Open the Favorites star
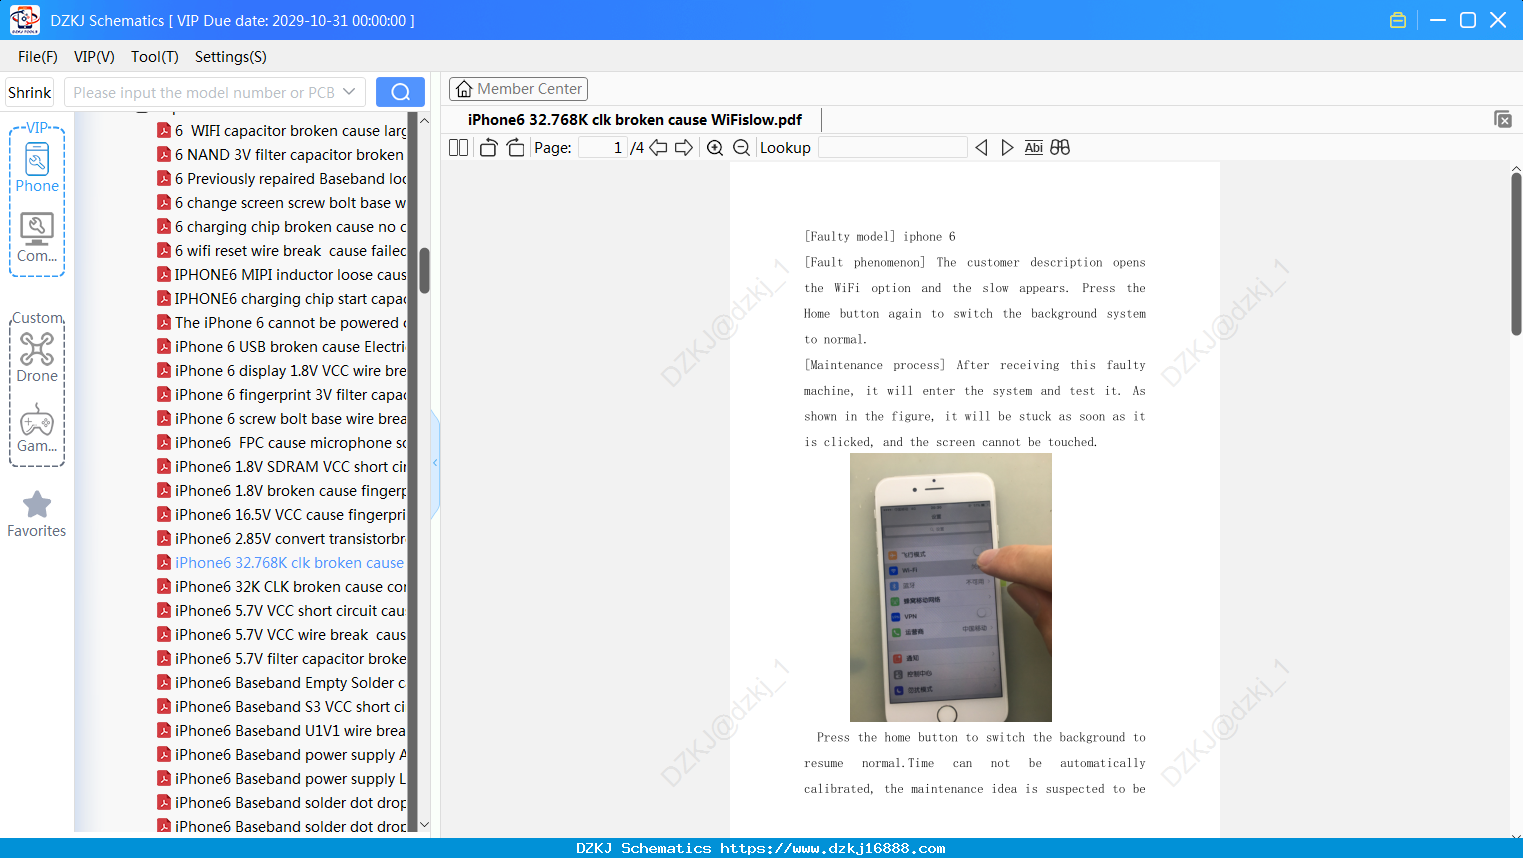1523x858 pixels. 37,514
